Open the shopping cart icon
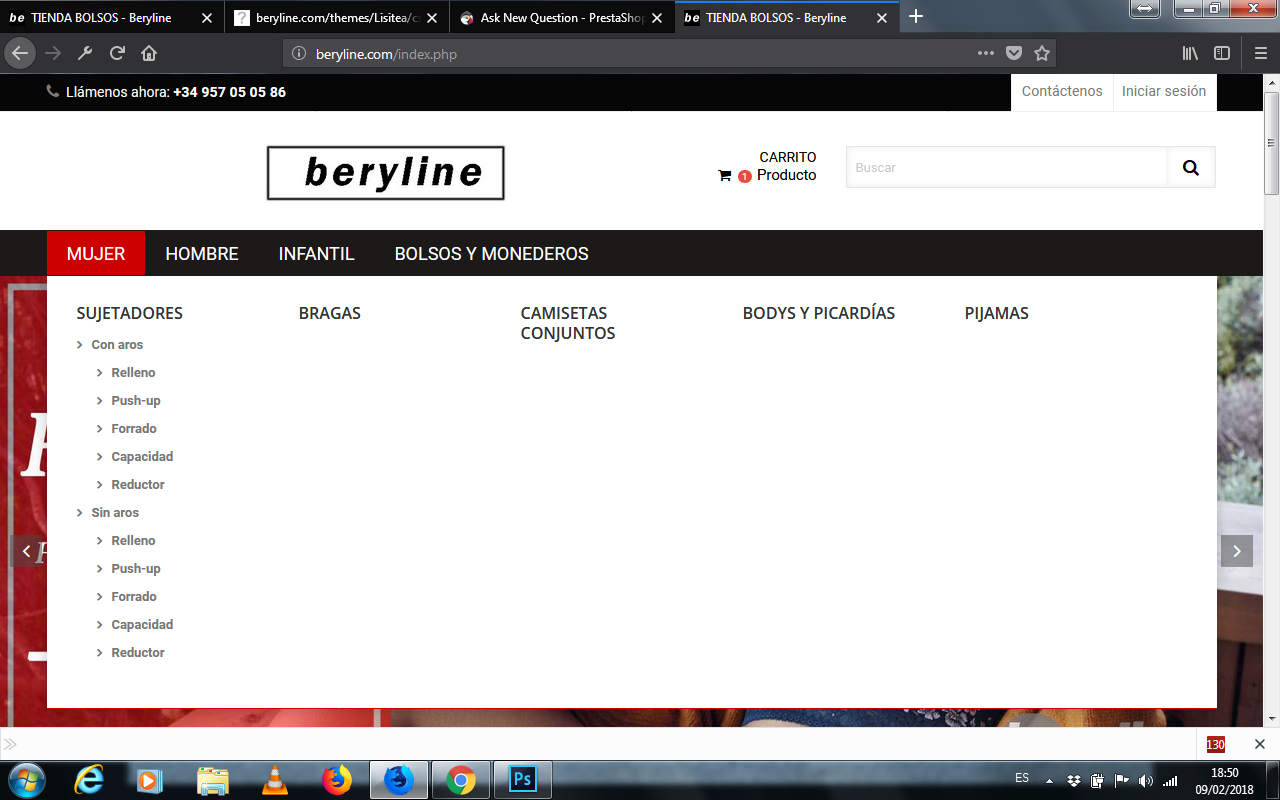The width and height of the screenshot is (1280, 800). 725,176
